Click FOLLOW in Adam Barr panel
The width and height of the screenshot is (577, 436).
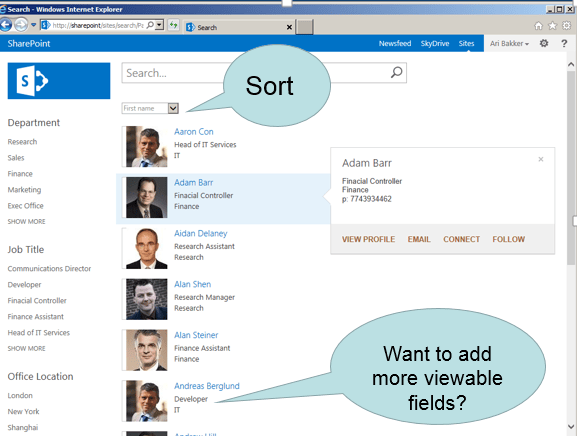509,239
